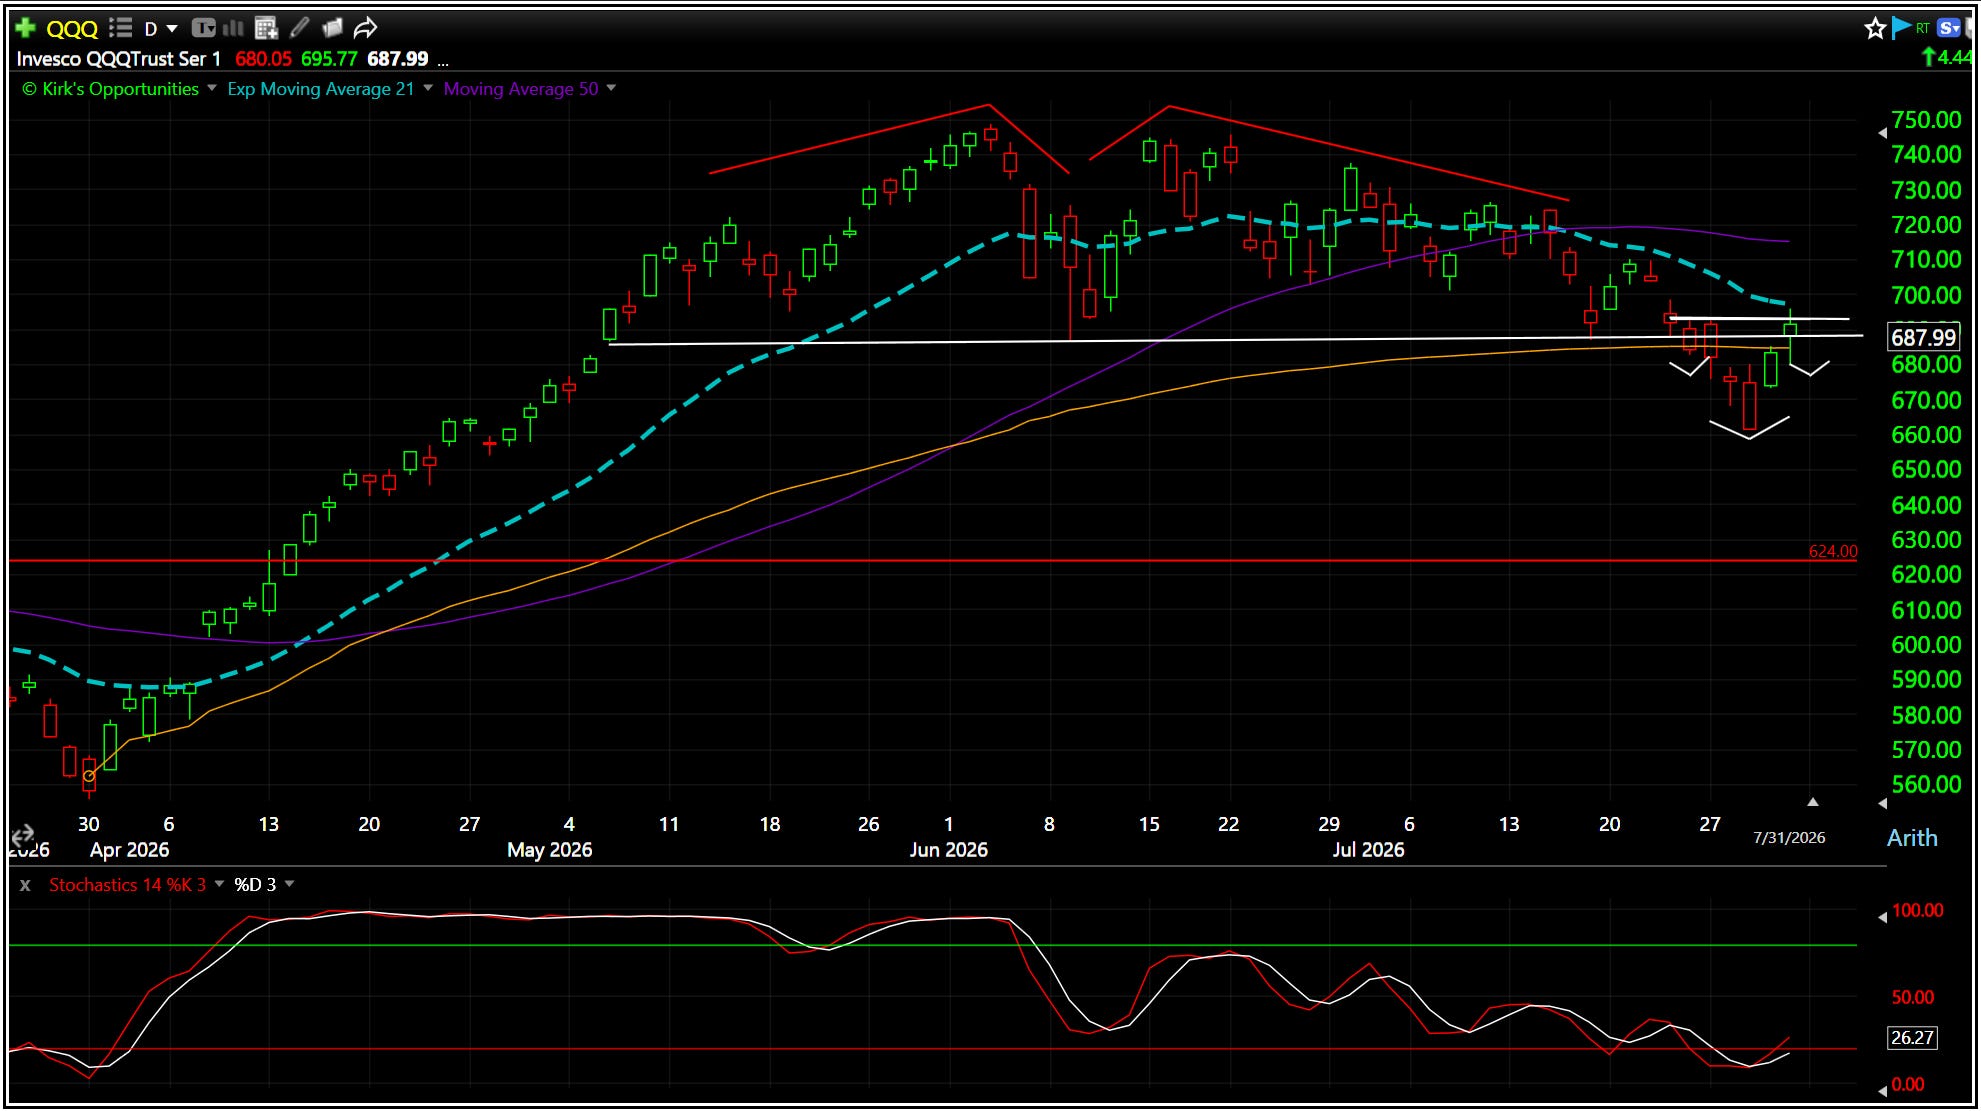Click the 700.00 price axis label

point(1926,295)
